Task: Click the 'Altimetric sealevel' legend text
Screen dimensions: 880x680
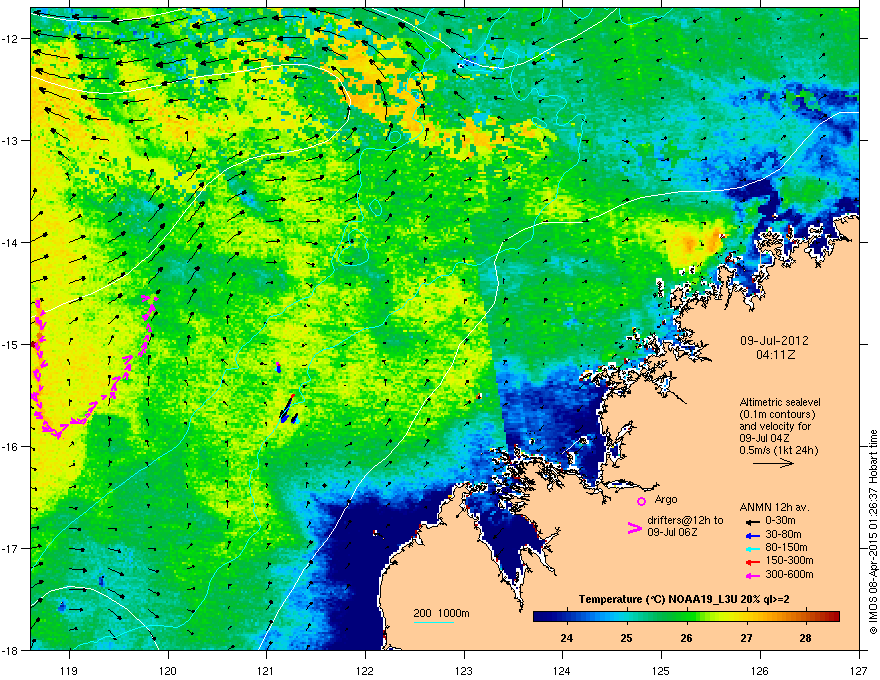Action: [x=780, y=402]
